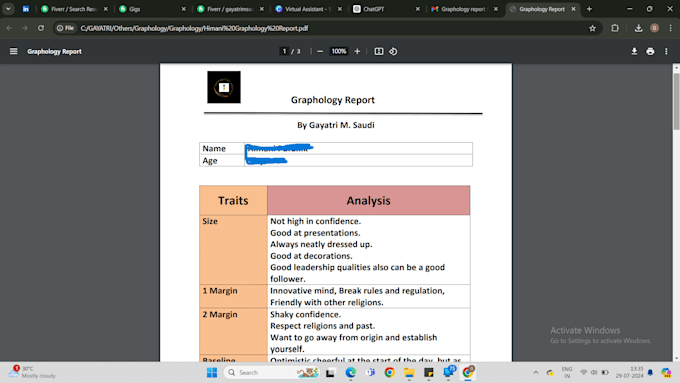This screenshot has height=383, width=680.
Task: Open Wi-Fi network settings in tray
Action: (x=584, y=372)
